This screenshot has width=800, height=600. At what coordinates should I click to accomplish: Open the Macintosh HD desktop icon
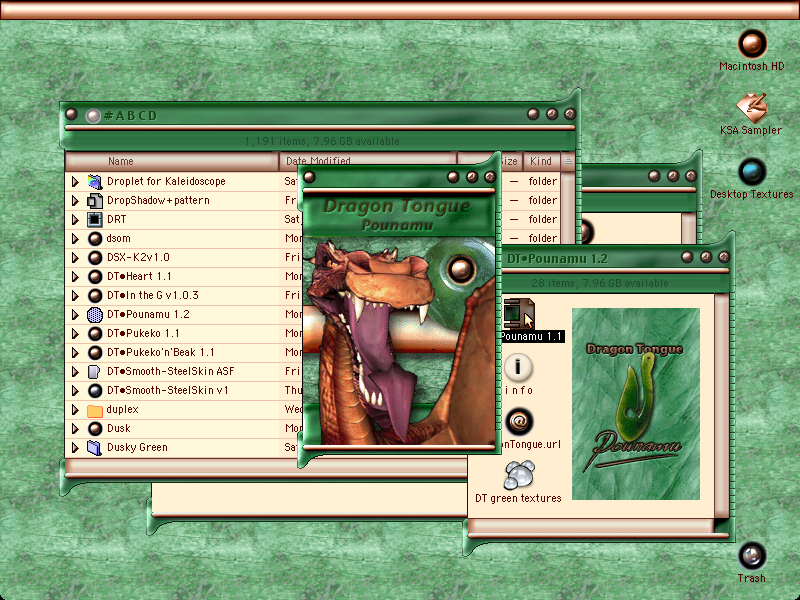[752, 44]
